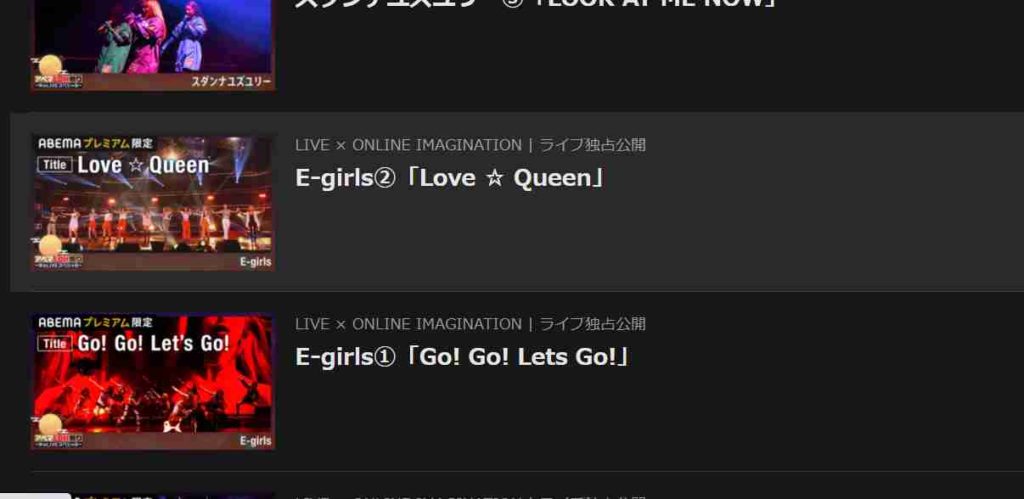Click the event logo on Love ☆ Queen thumbnail
Image resolution: width=1024 pixels, height=499 pixels.
[57, 253]
